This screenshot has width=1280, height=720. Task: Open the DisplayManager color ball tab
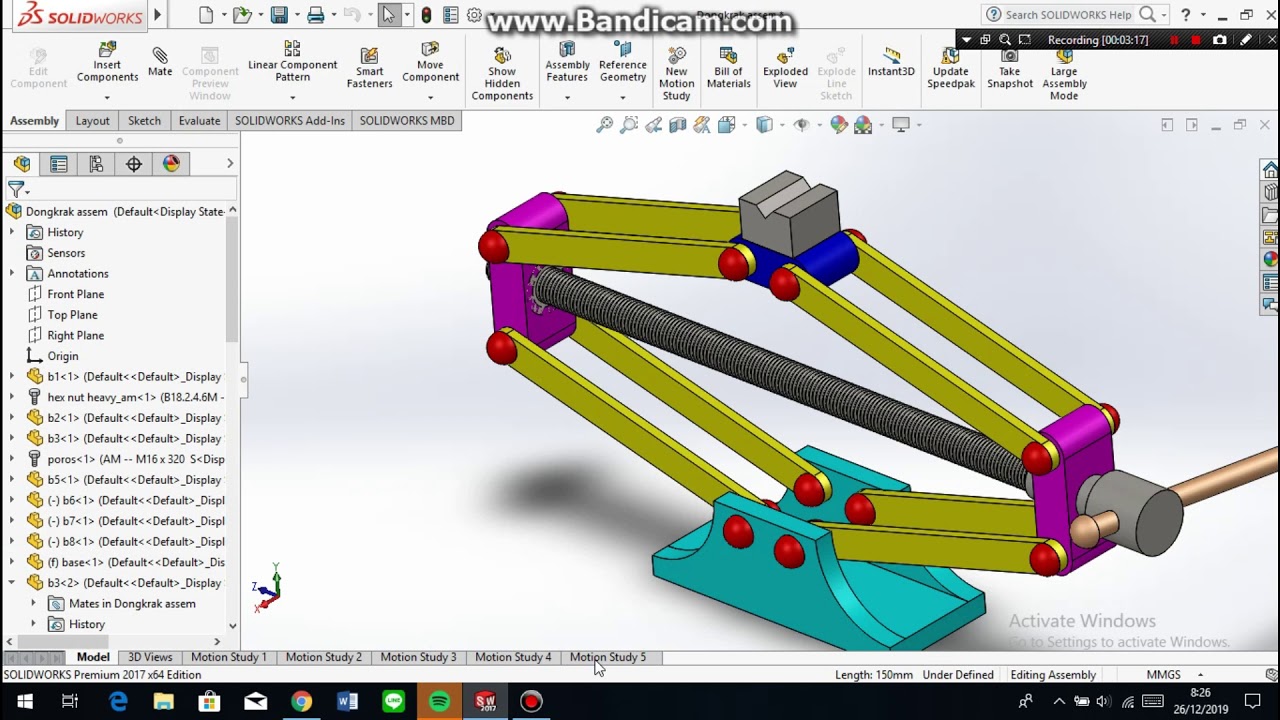171,164
